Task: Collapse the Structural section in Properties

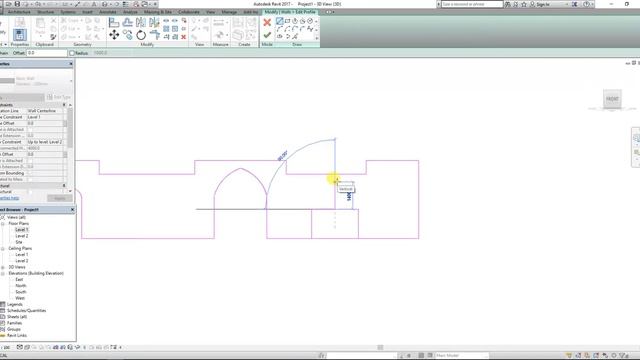Action: 64,185
